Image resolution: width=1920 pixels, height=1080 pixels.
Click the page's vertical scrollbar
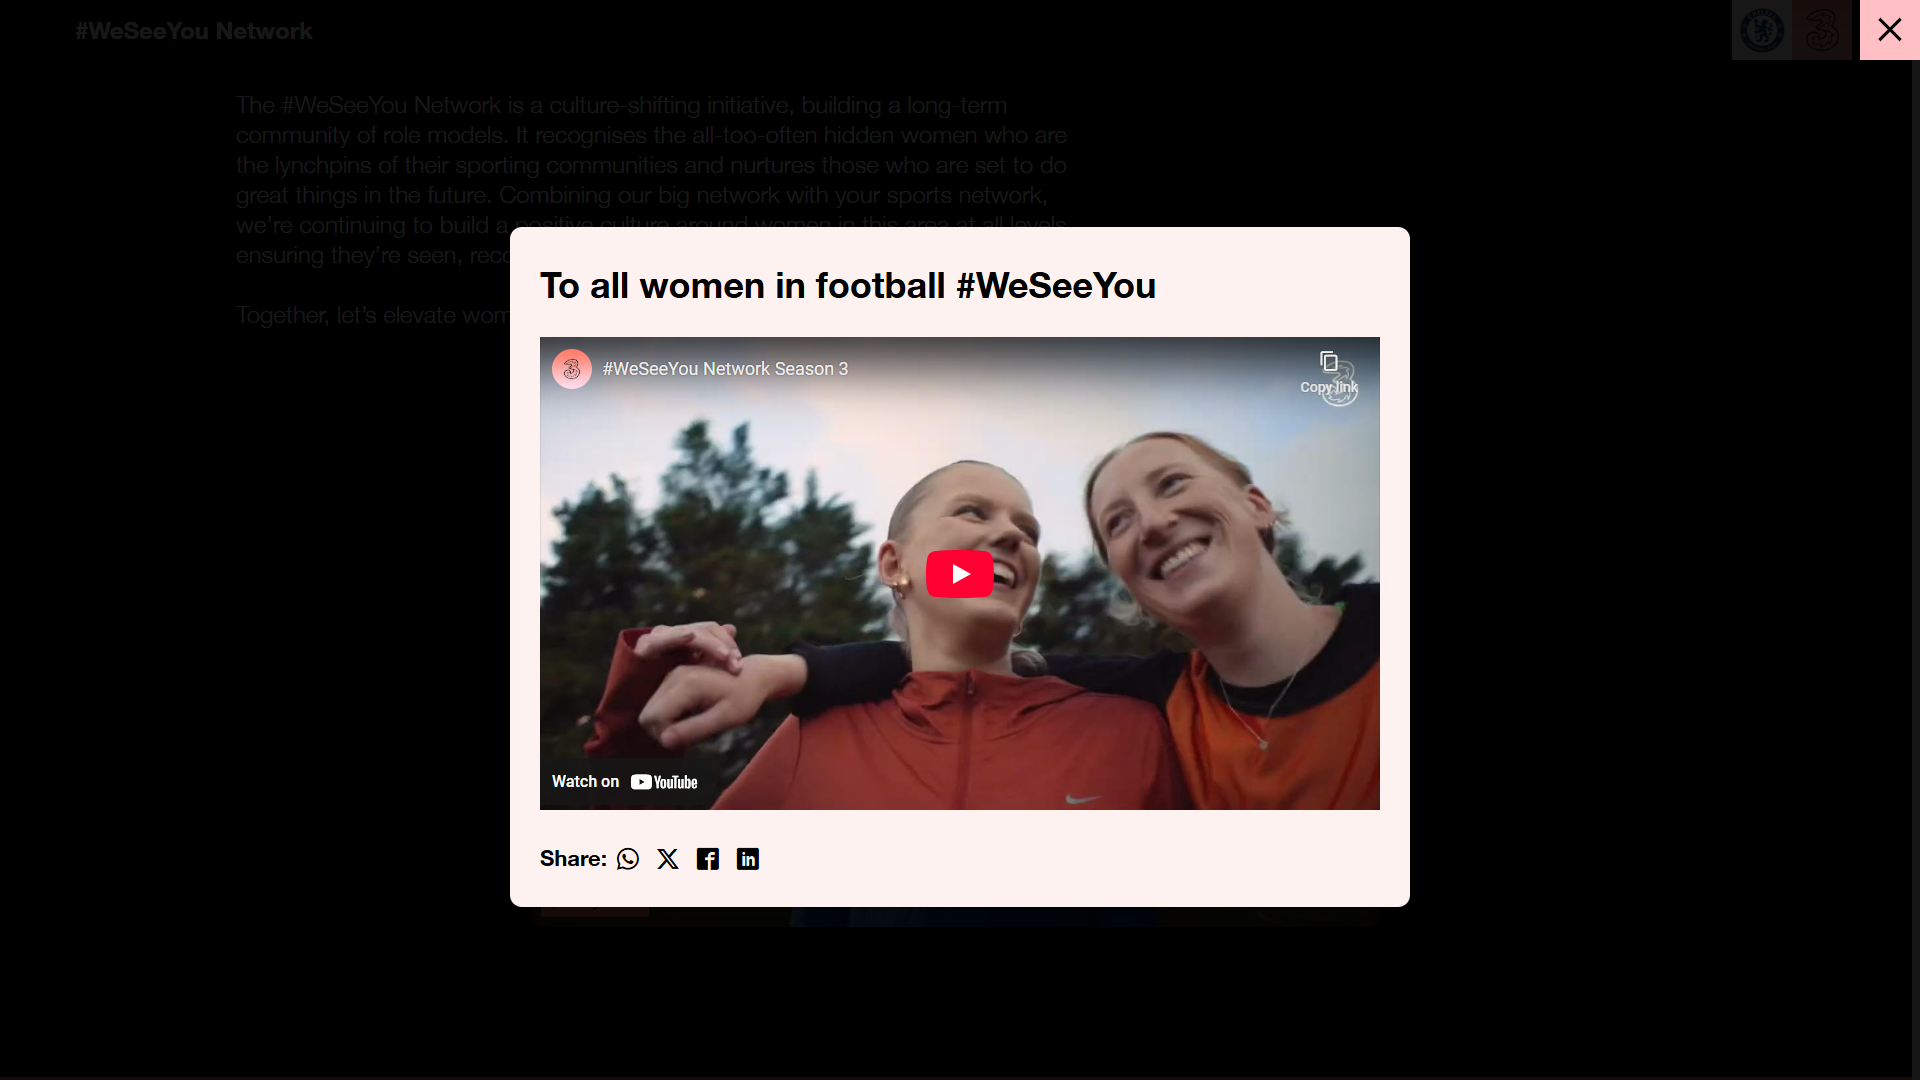(x=1915, y=540)
